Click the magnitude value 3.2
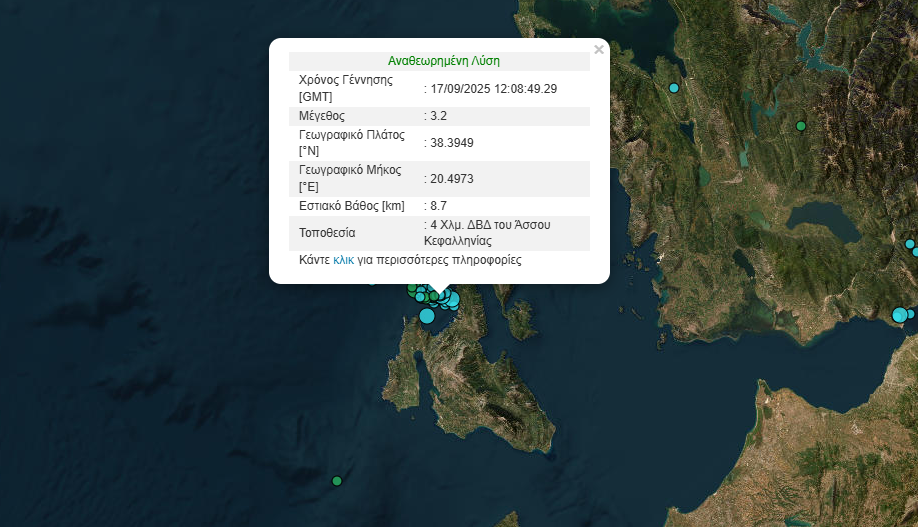Viewport: 918px width, 527px height. click(439, 116)
